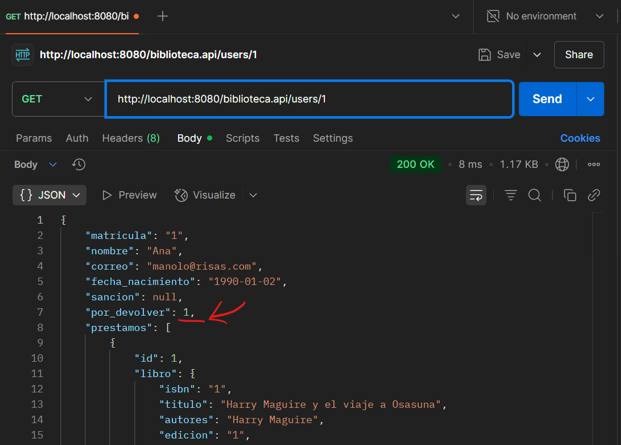Click the "matricula" key on line 2
621x445 pixels.
(119, 236)
